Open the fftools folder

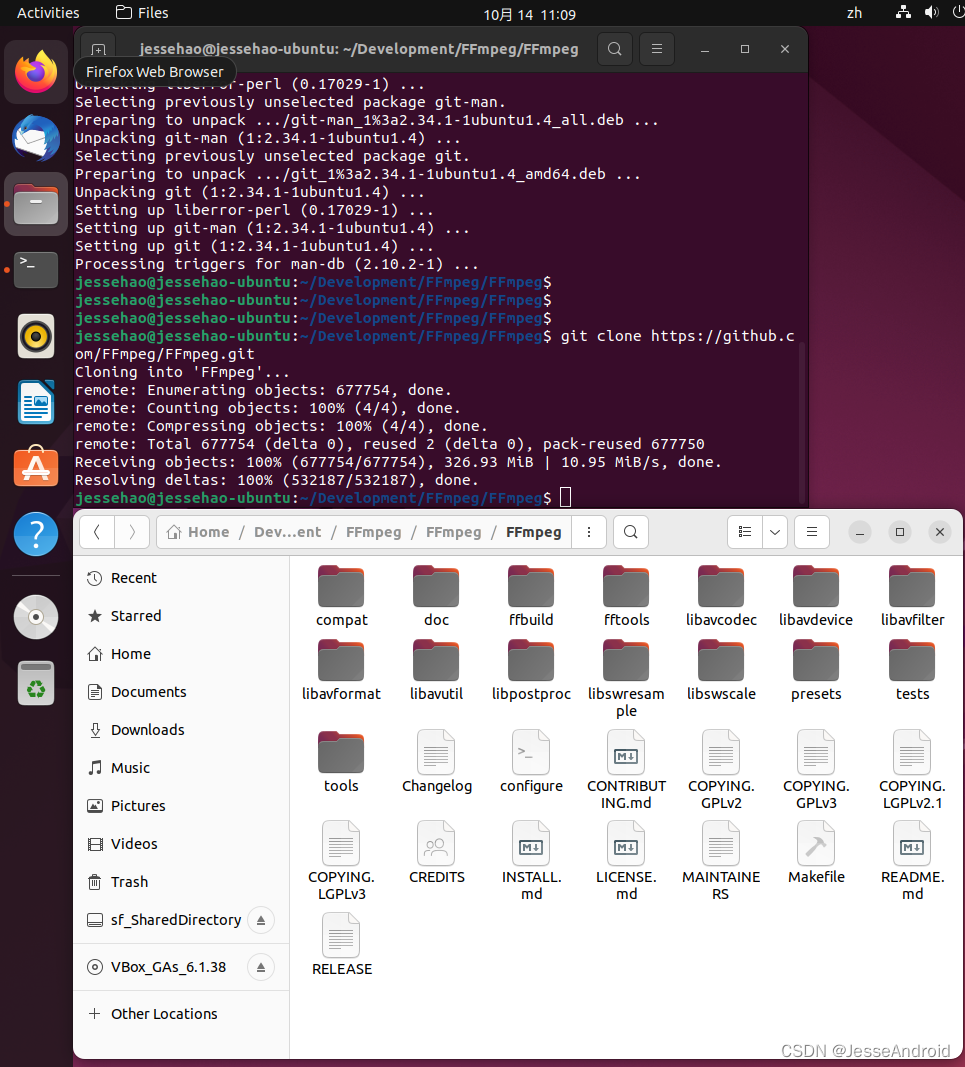626,596
